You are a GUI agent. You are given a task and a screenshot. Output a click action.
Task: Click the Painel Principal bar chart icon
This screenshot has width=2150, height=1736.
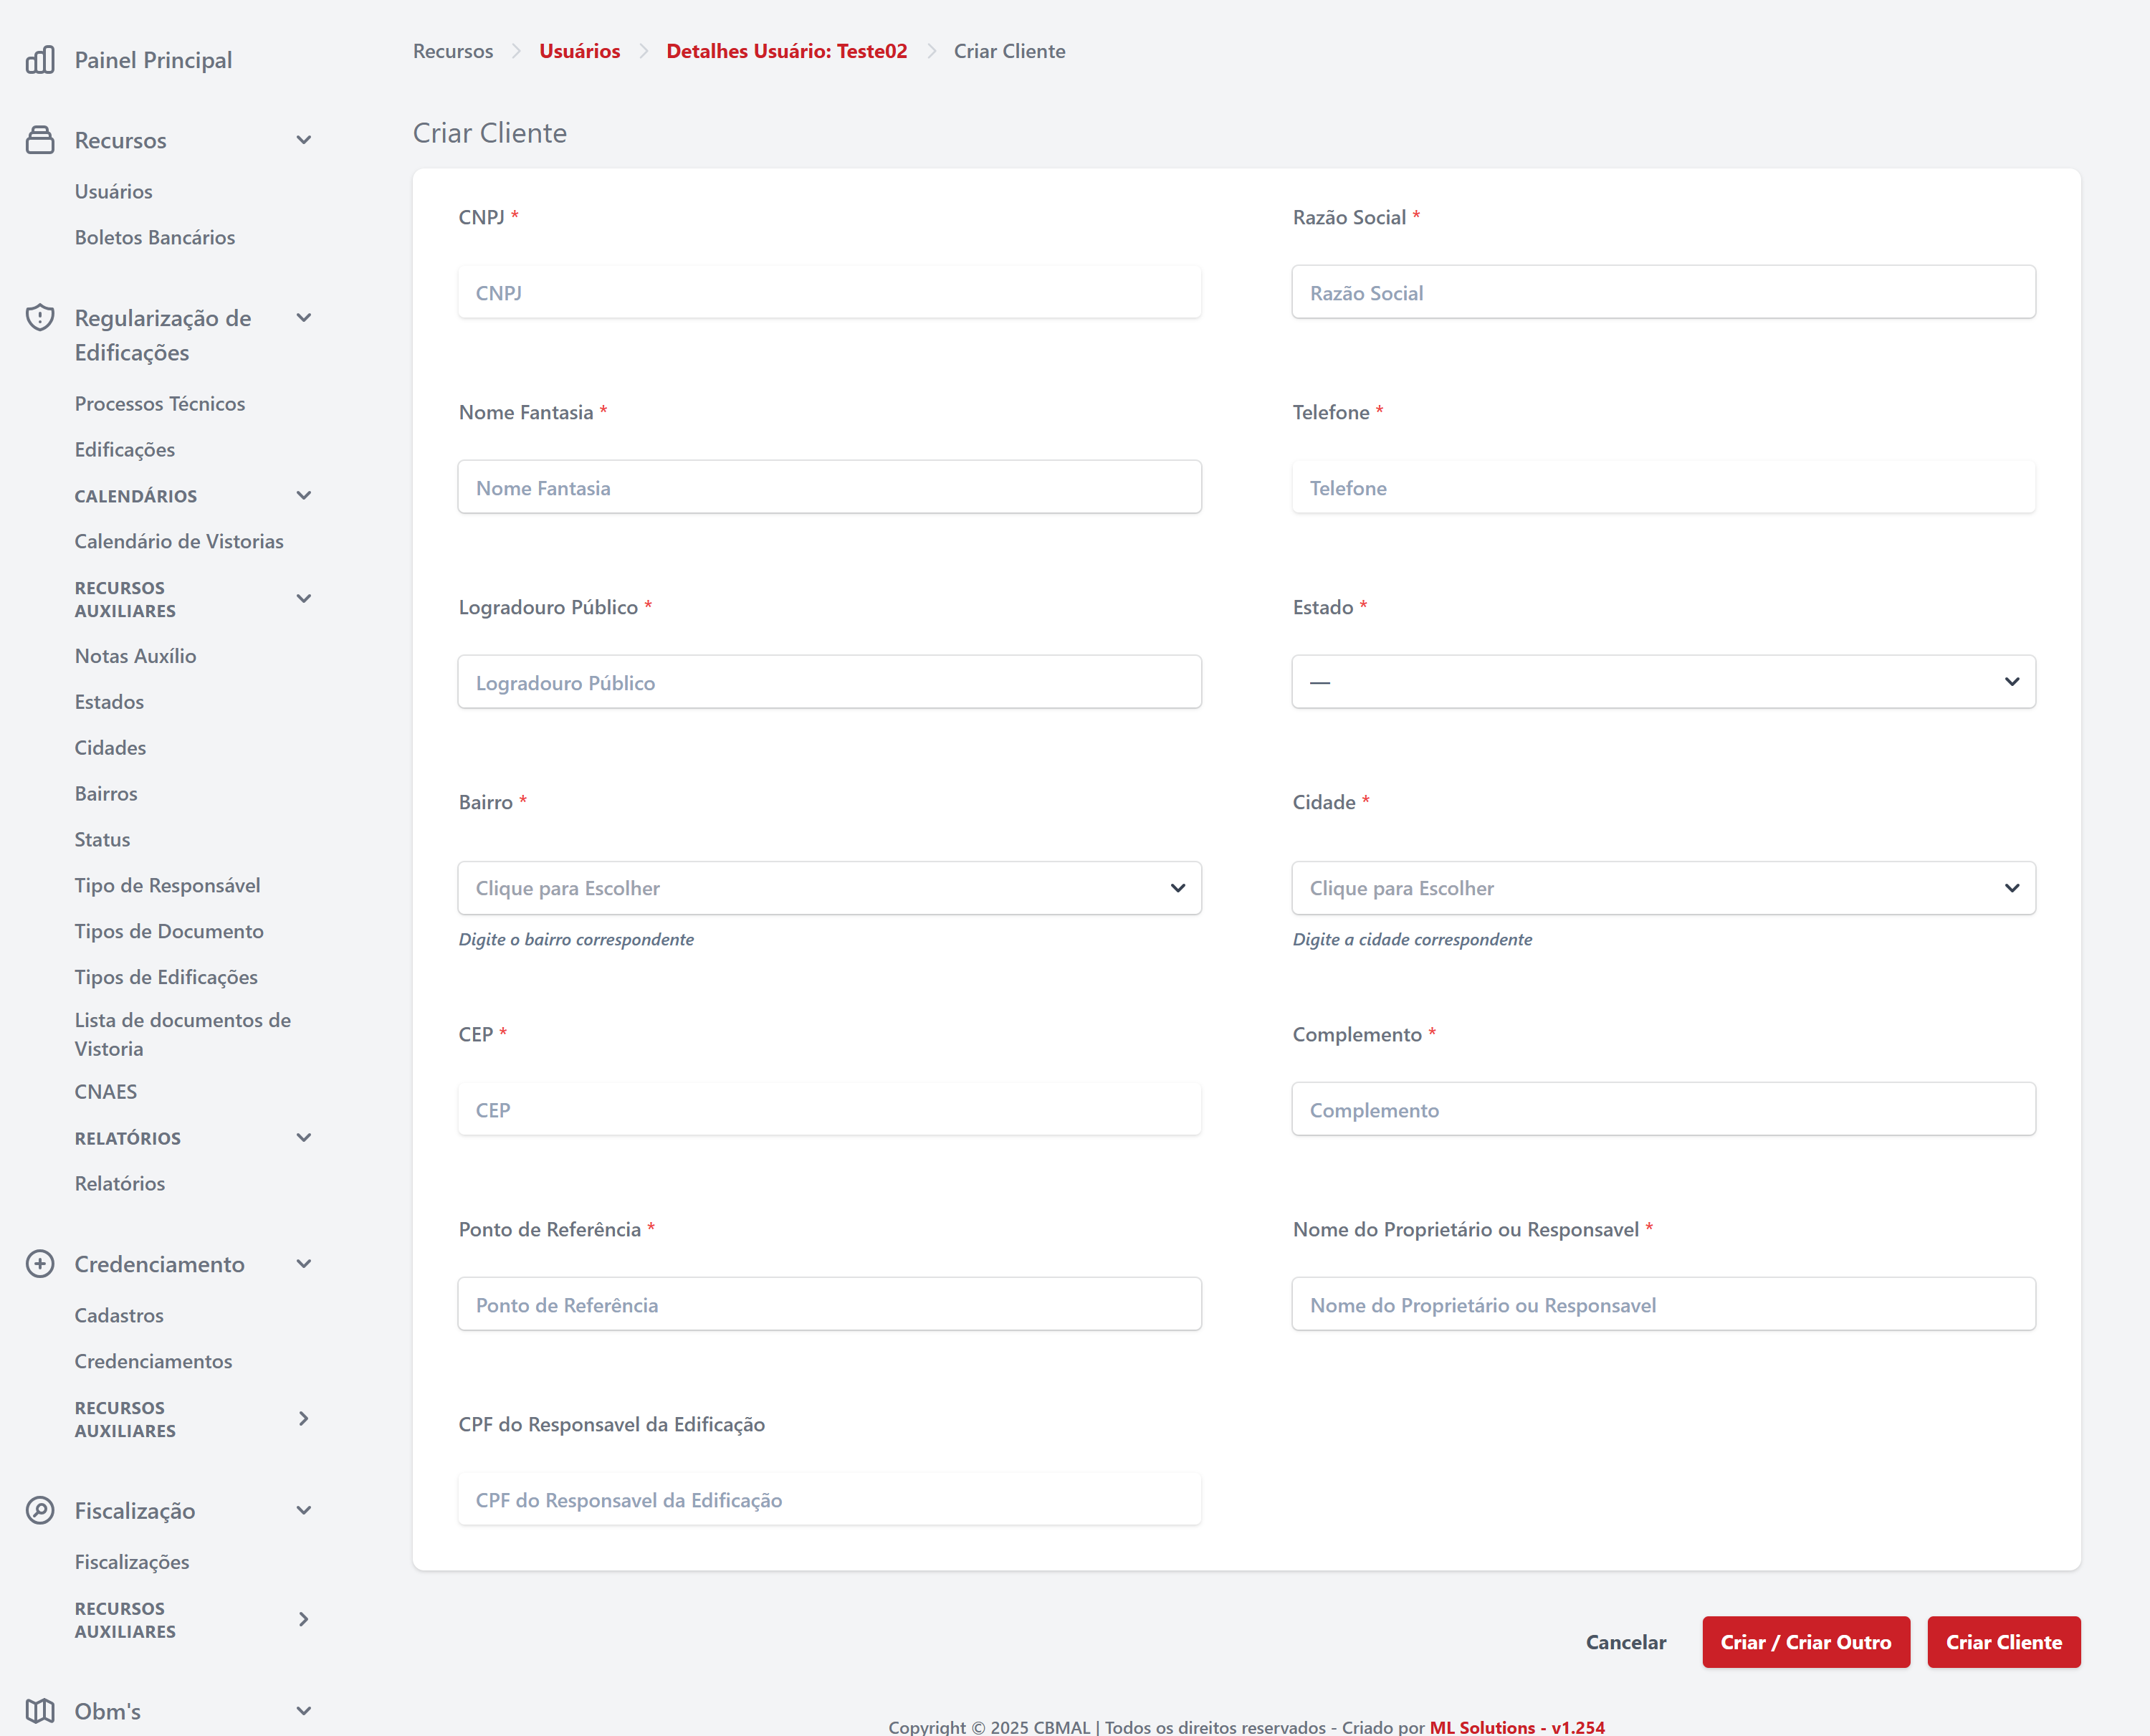pyautogui.click(x=40, y=60)
